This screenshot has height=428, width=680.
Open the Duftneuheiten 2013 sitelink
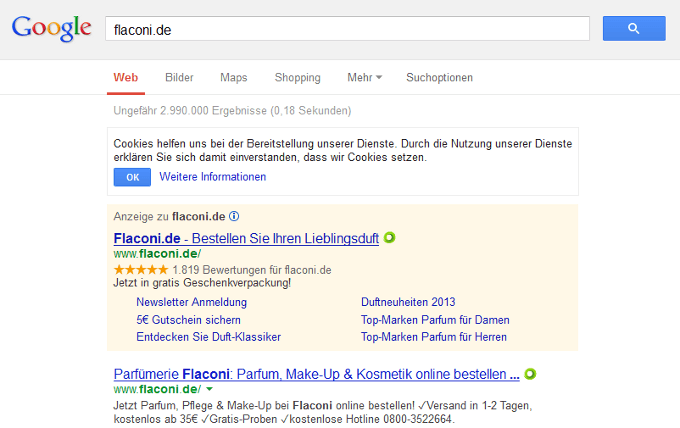(x=408, y=302)
